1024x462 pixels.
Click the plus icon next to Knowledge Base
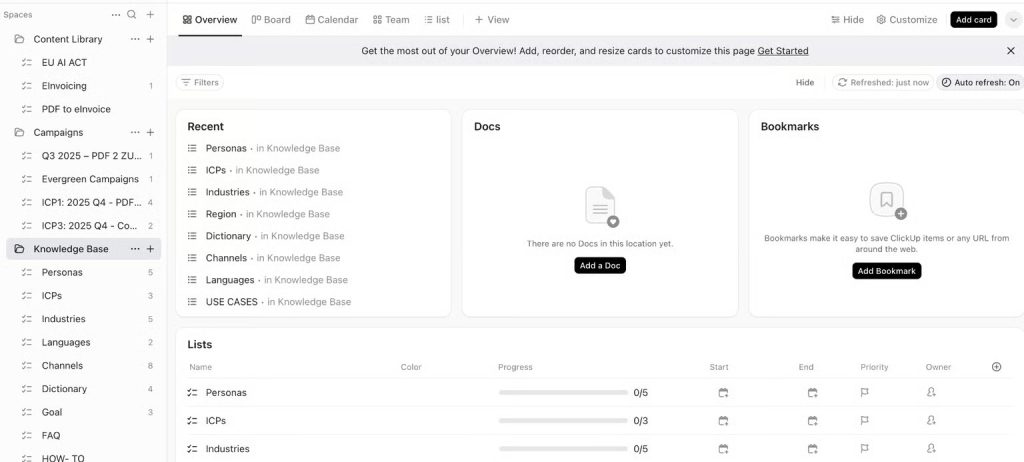pyautogui.click(x=150, y=249)
